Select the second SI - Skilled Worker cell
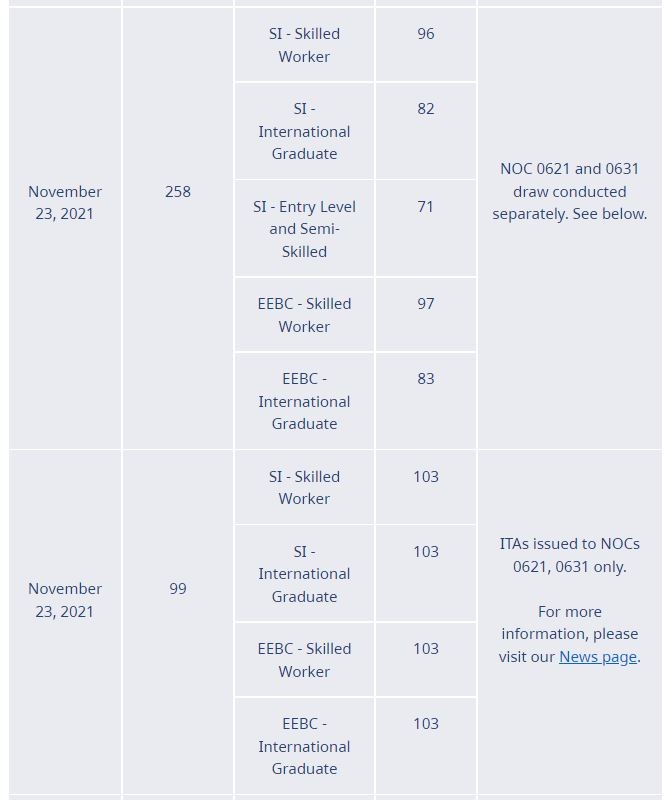 (x=304, y=487)
